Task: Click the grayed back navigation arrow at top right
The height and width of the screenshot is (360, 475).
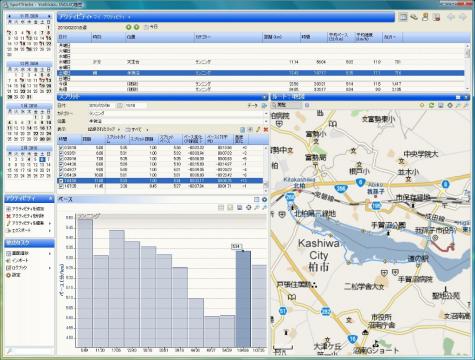Action: [x=451, y=17]
